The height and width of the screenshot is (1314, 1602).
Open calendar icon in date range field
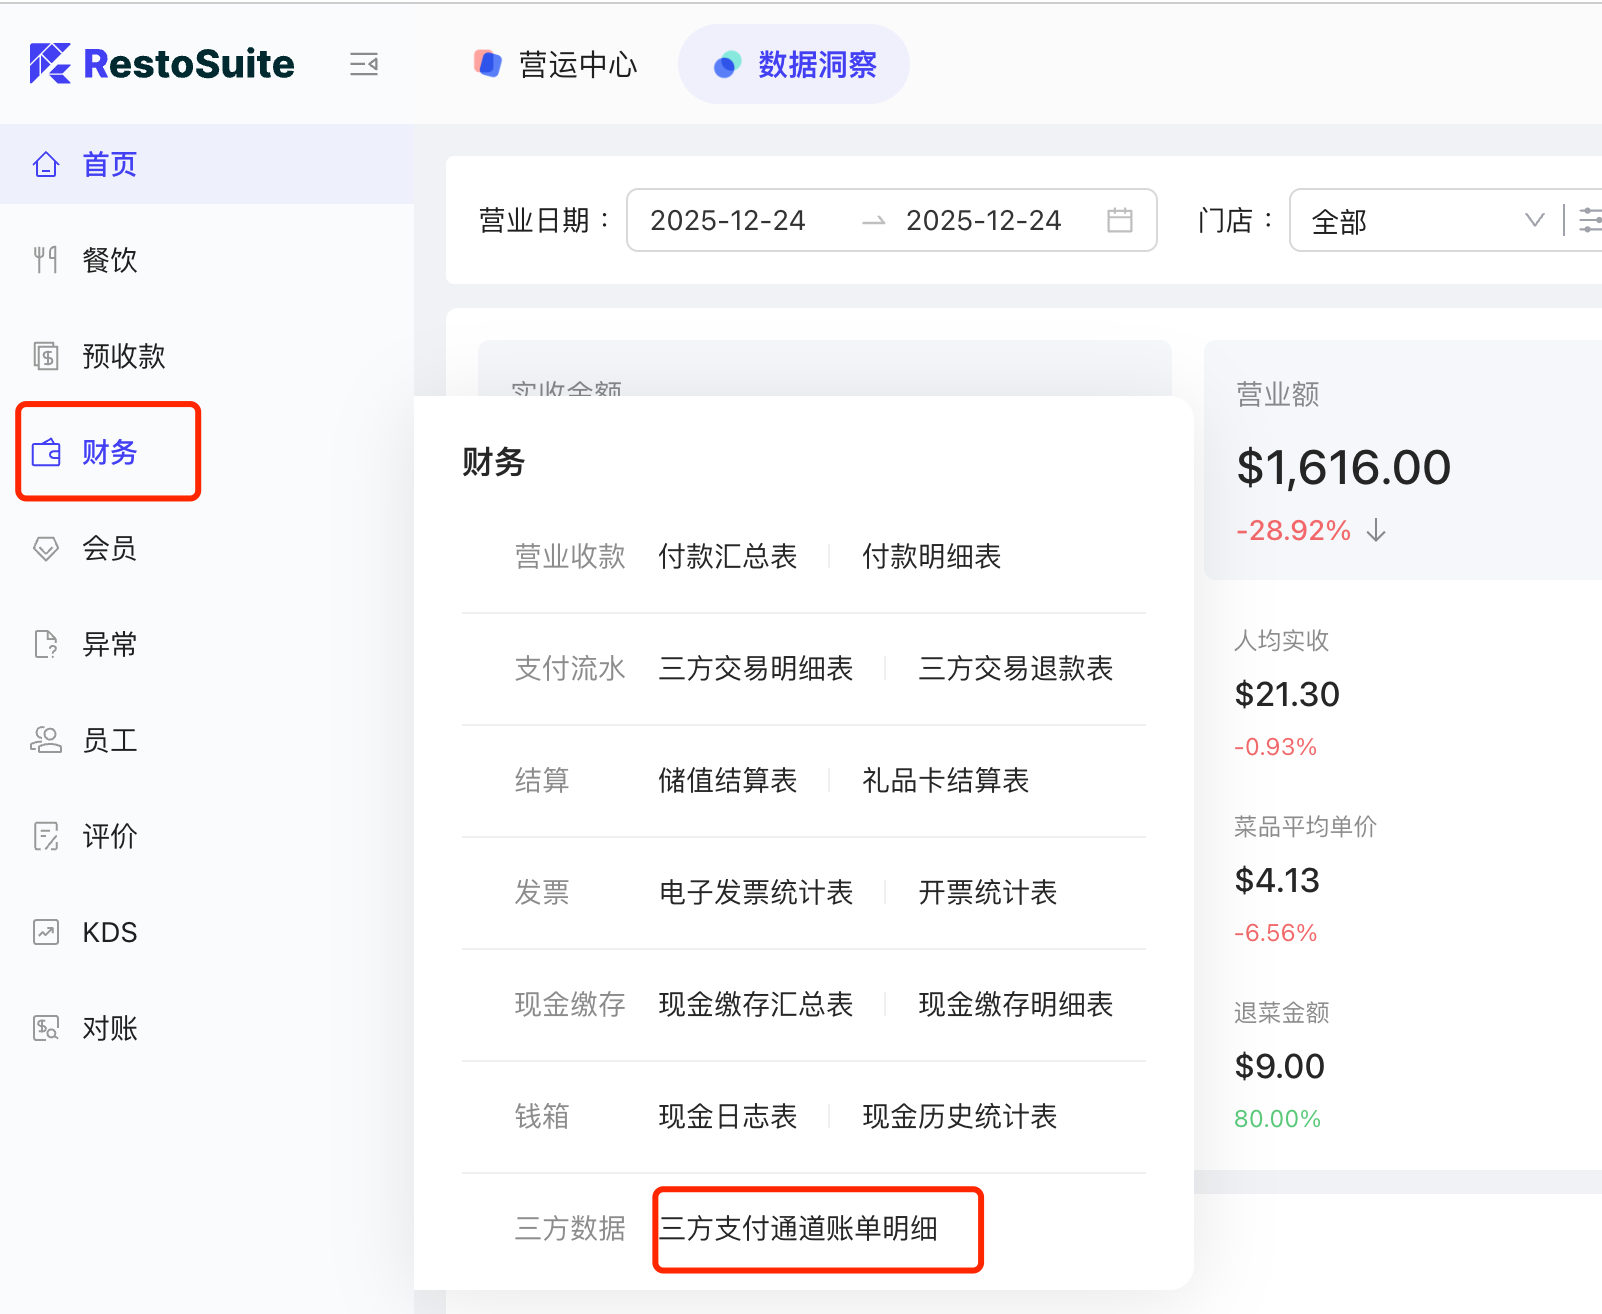[x=1120, y=220]
